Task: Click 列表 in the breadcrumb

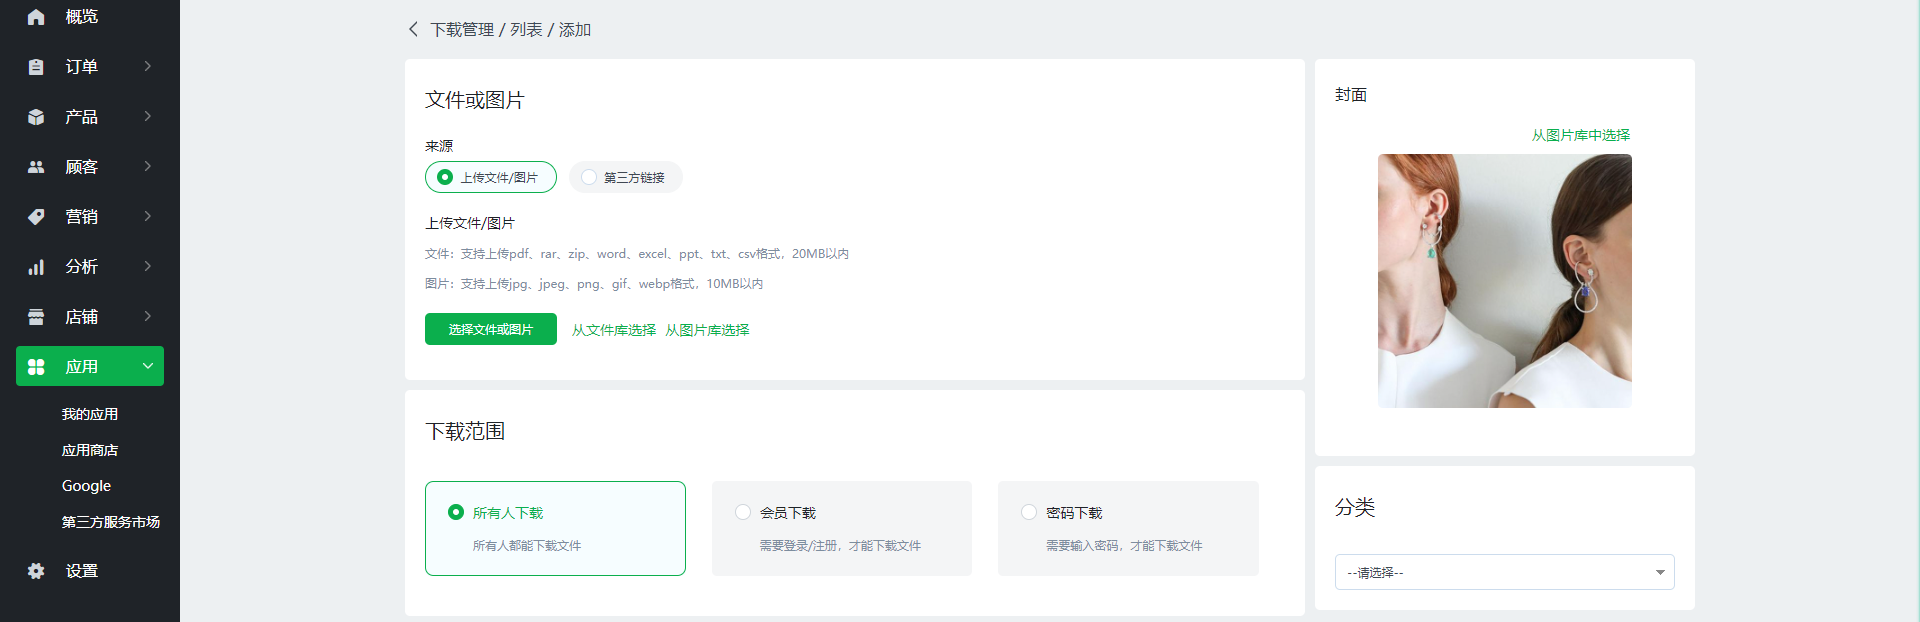Action: 526,30
